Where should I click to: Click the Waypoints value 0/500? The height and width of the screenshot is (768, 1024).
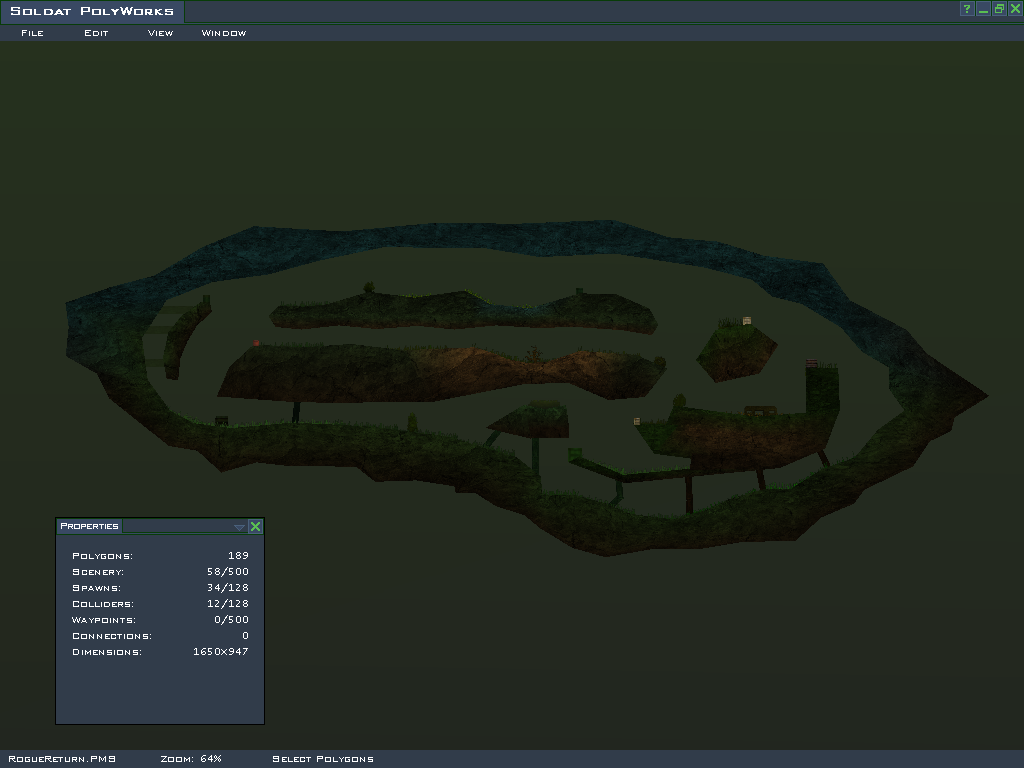point(230,620)
